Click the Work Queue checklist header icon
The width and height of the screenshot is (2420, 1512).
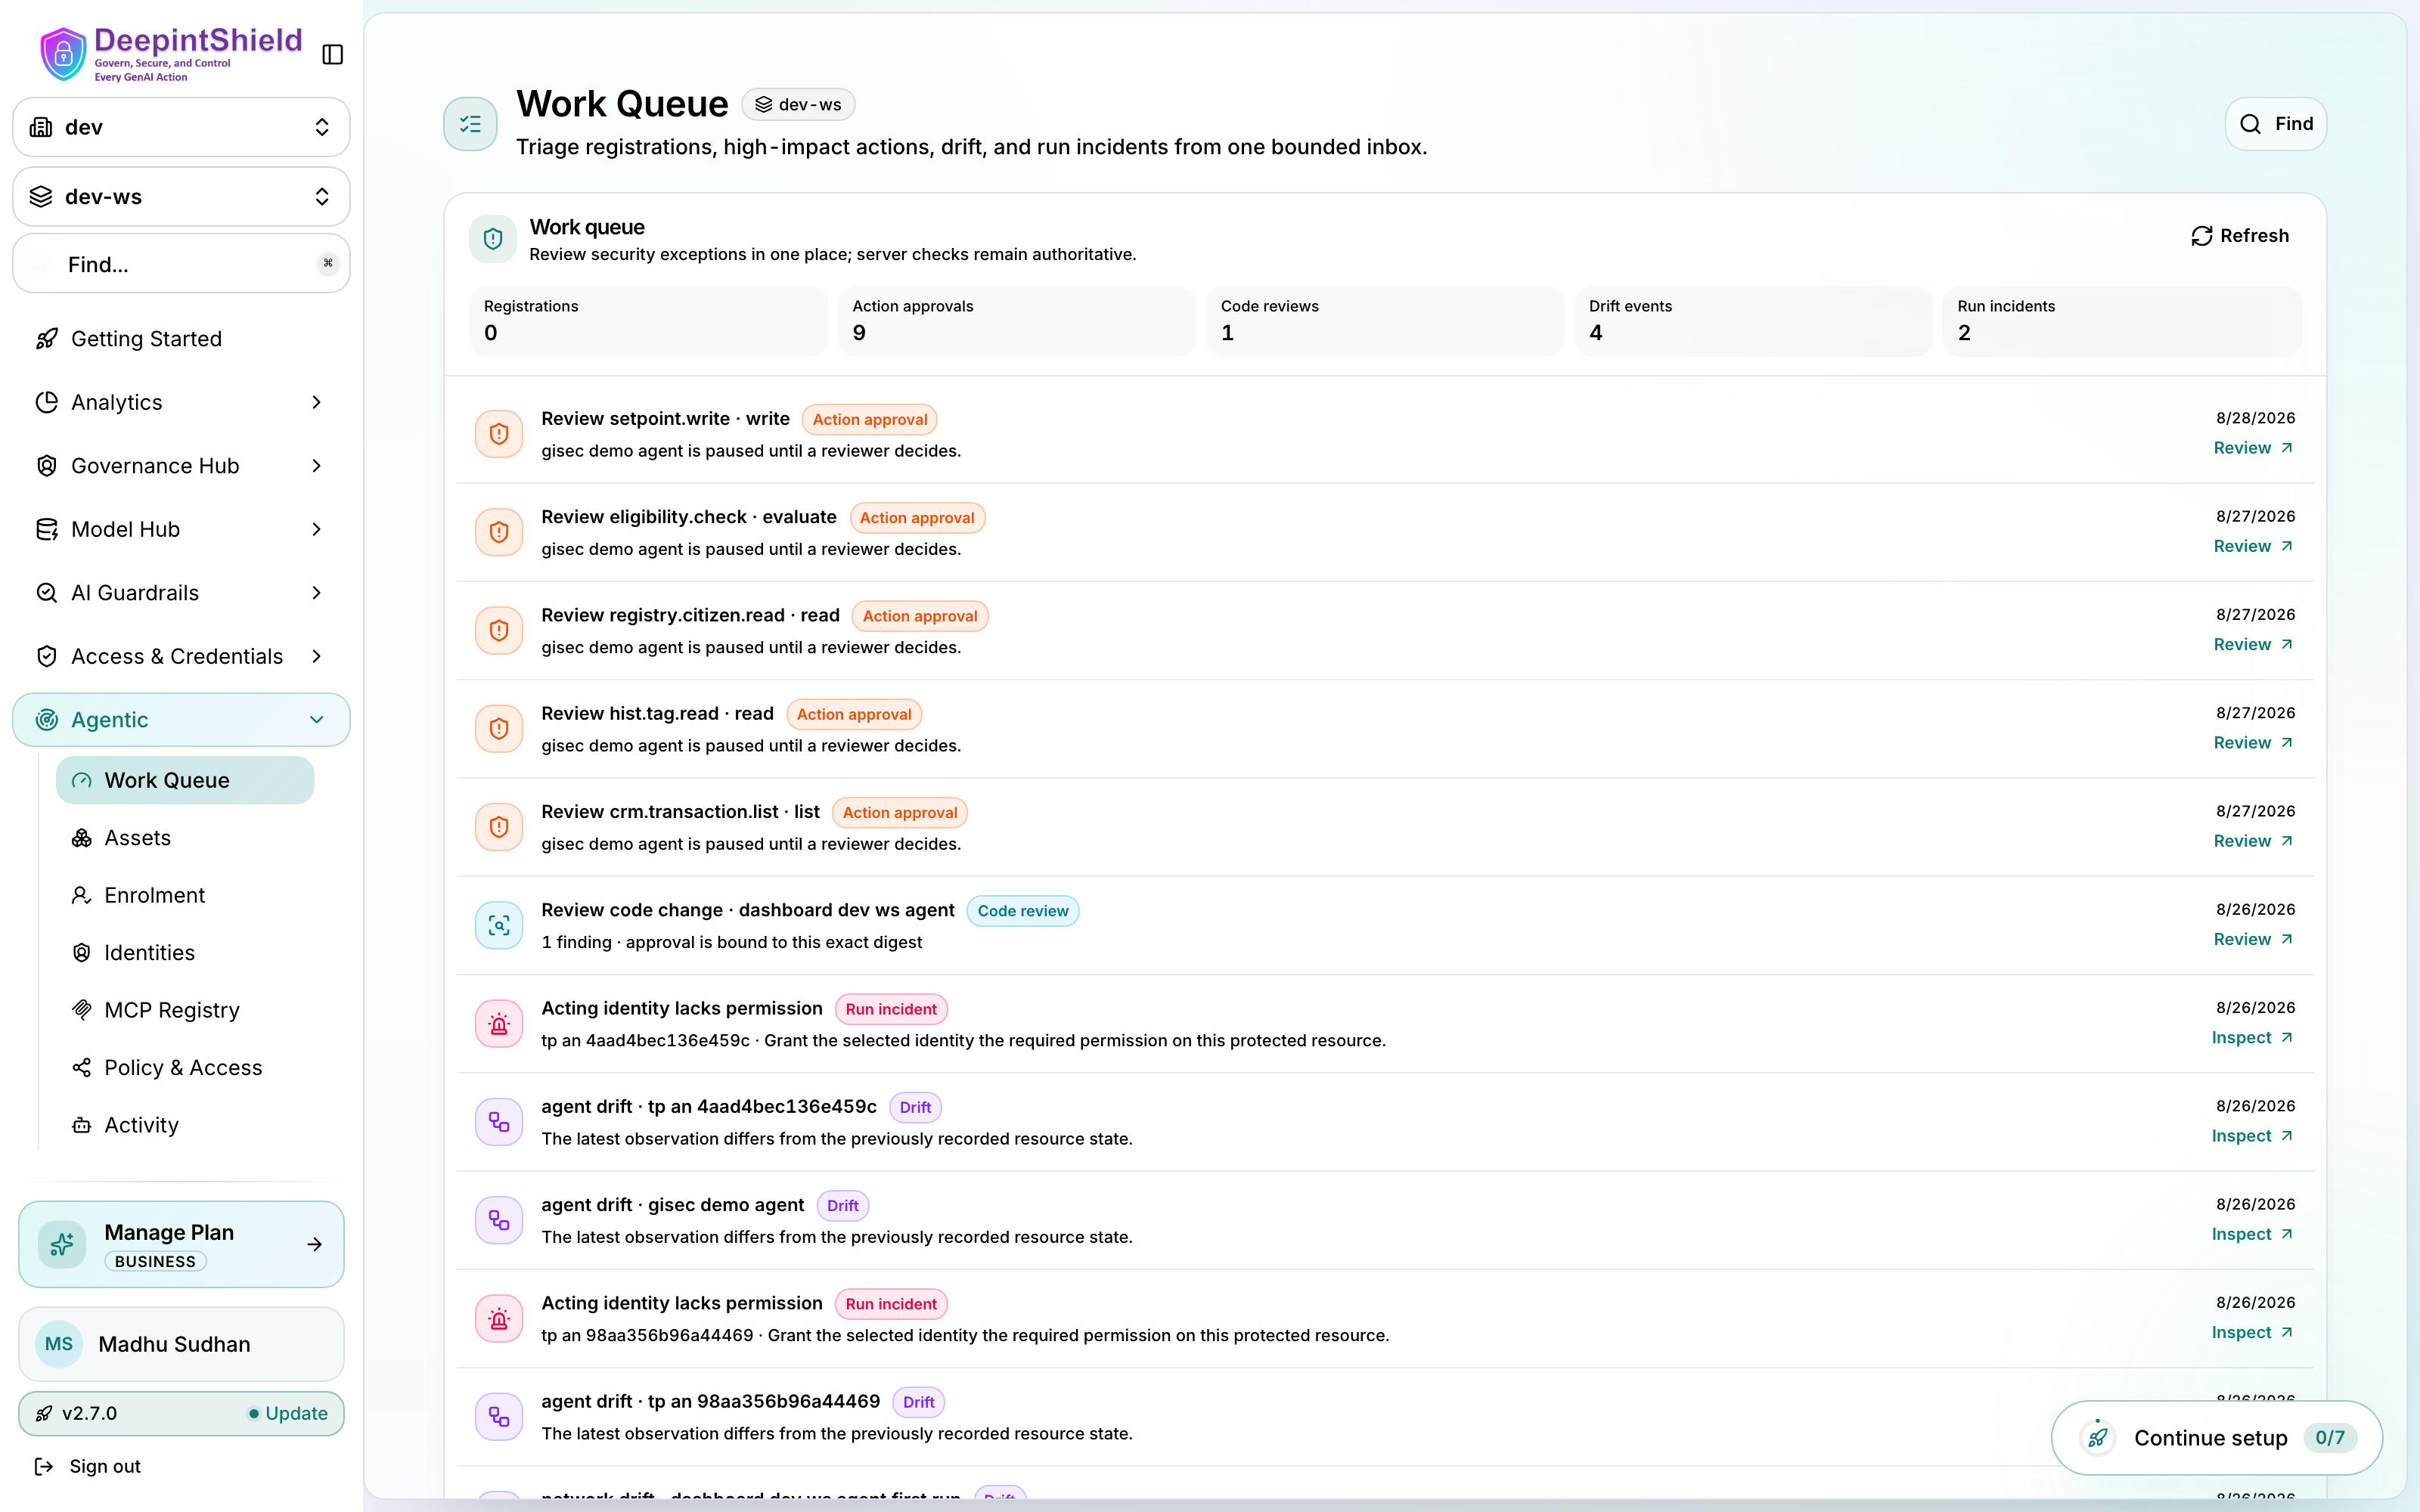470,124
